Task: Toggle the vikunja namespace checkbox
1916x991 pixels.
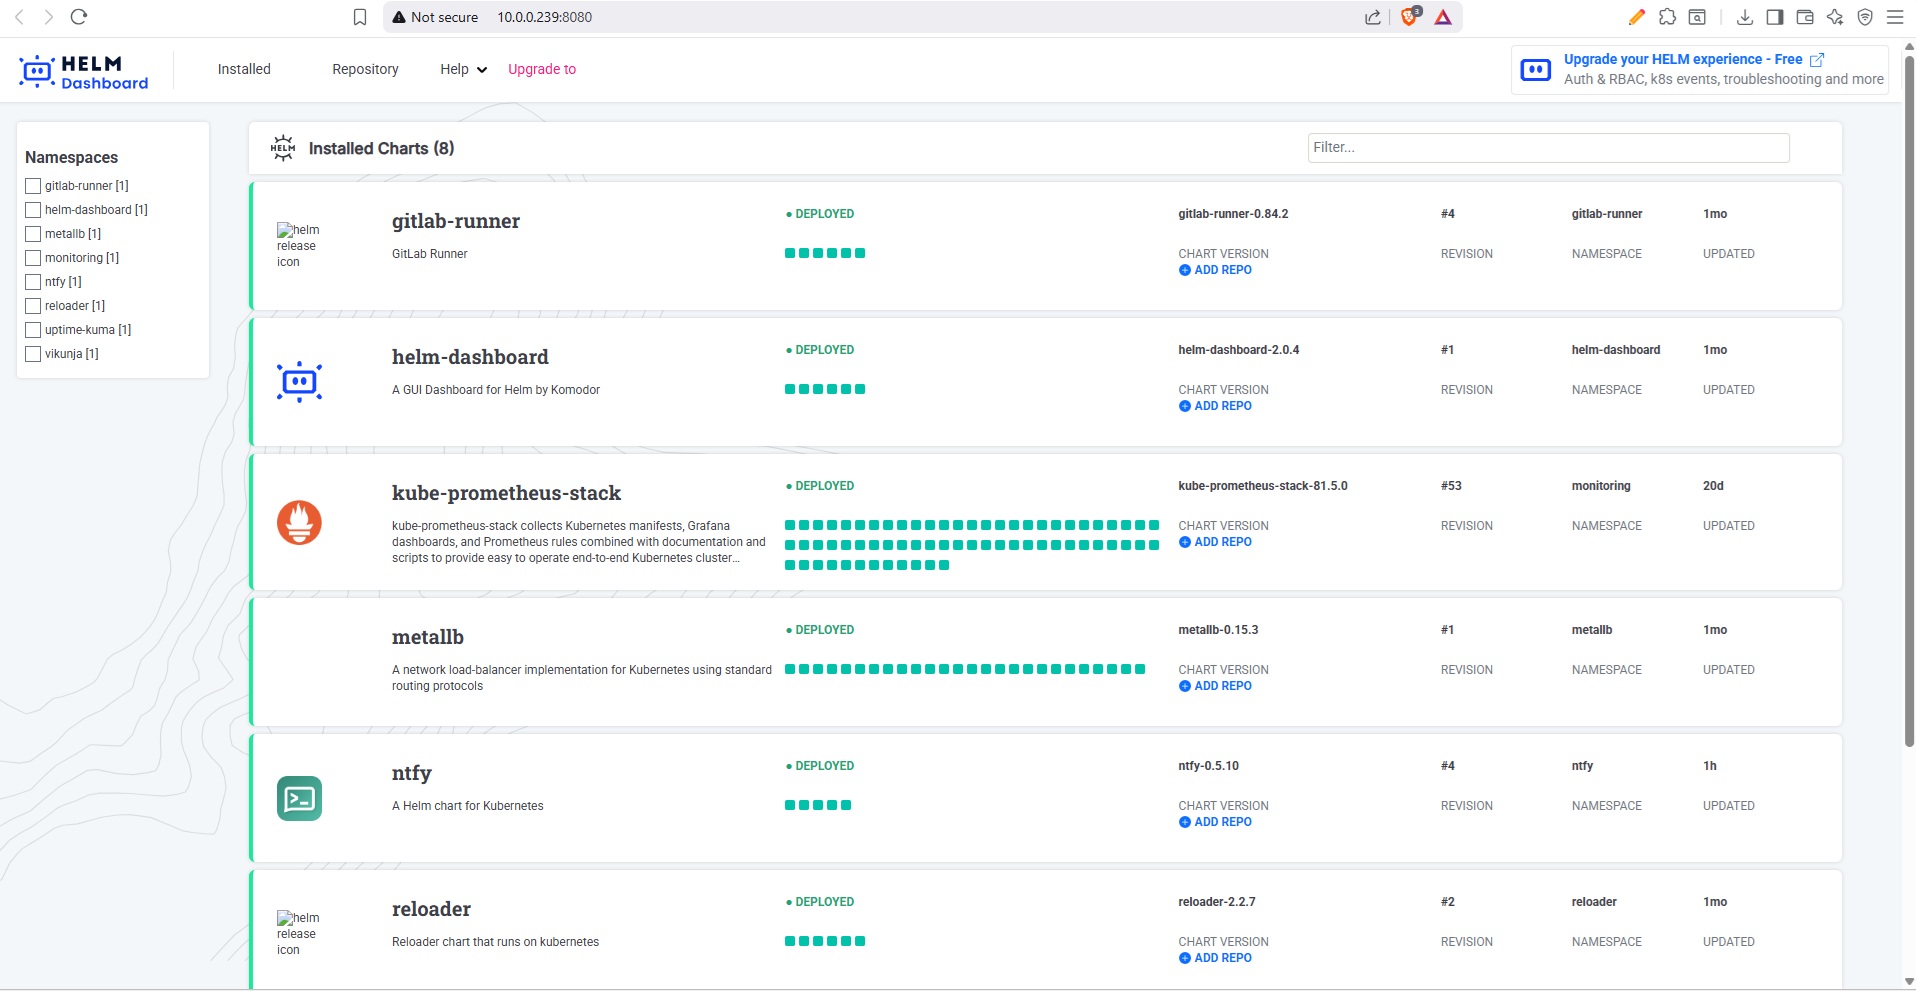Action: click(x=33, y=354)
